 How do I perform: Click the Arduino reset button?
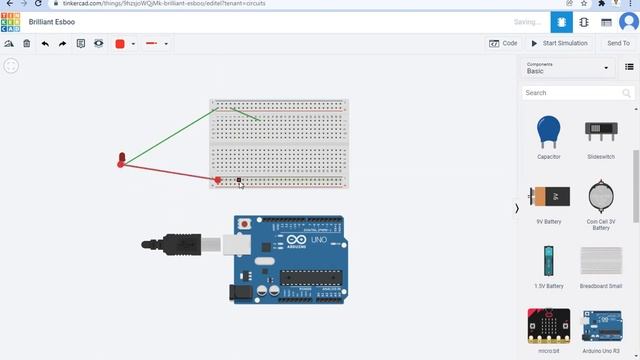[x=245, y=224]
